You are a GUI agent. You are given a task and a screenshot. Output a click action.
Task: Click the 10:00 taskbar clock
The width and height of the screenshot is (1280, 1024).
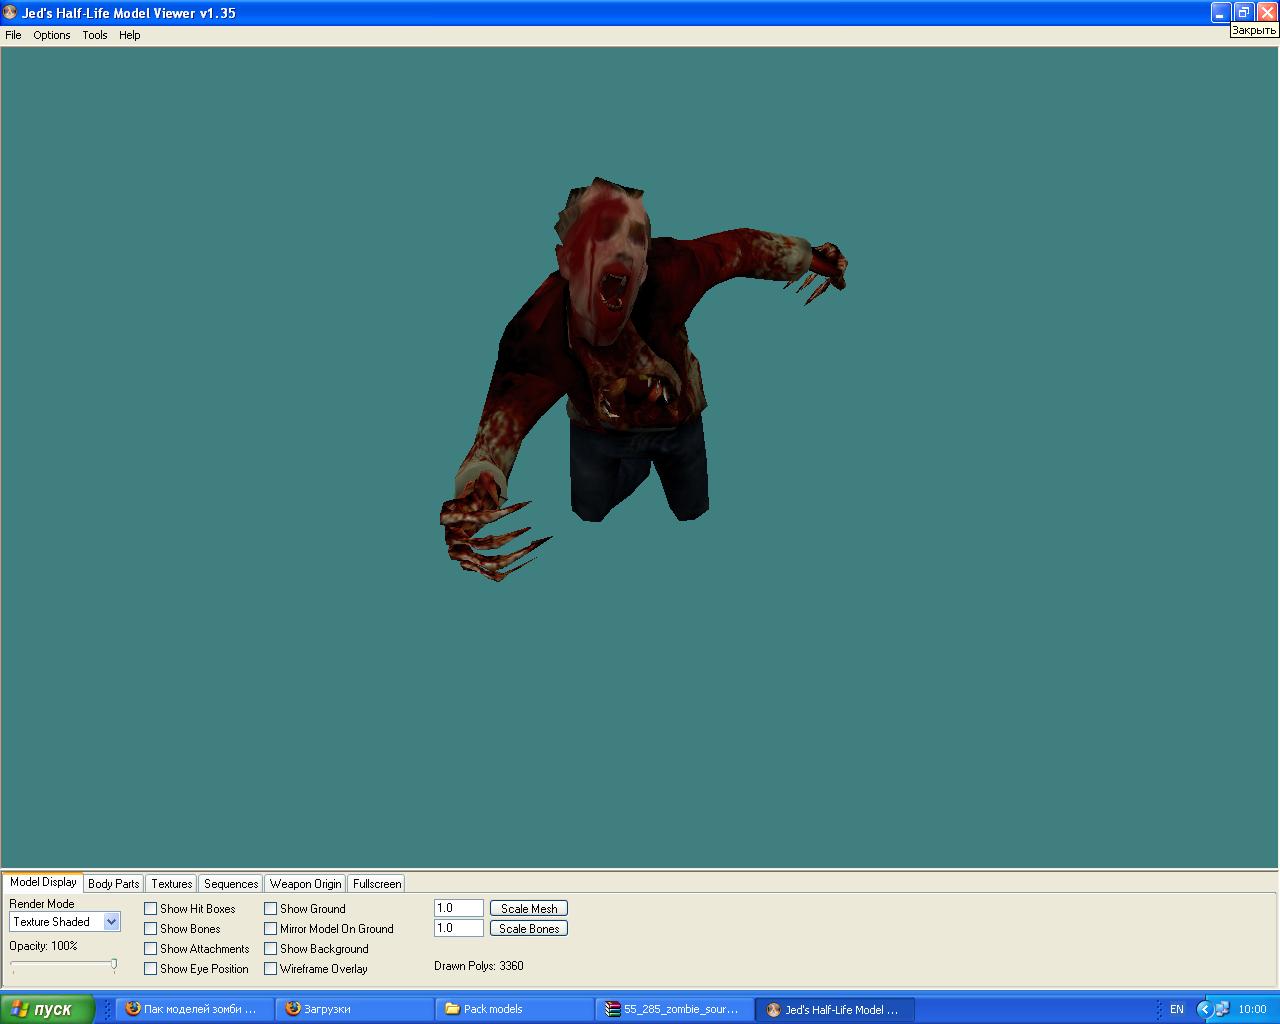pos(1252,1010)
